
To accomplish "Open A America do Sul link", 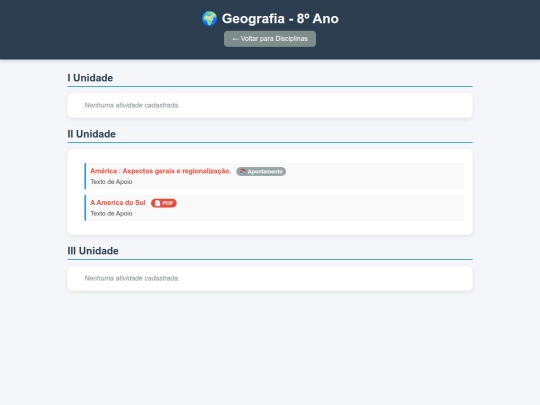I will coord(118,202).
